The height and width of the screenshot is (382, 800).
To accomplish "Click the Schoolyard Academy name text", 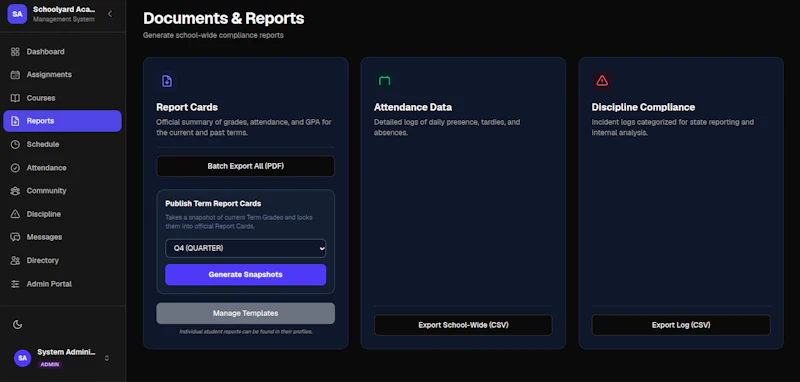I will point(64,9).
